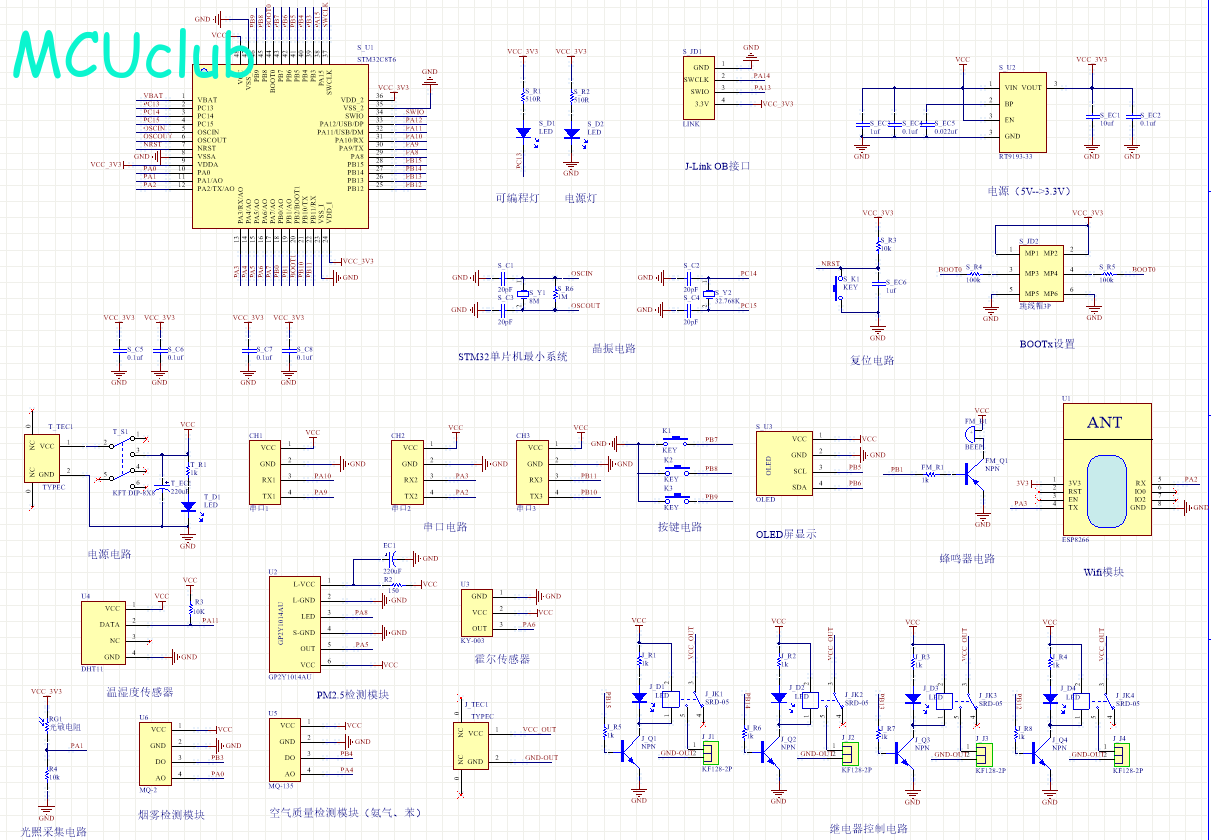Viewport: 1211px width, 840px height.
Task: Select the J_JK4 SRD-05 relay symbol
Action: [1095, 703]
